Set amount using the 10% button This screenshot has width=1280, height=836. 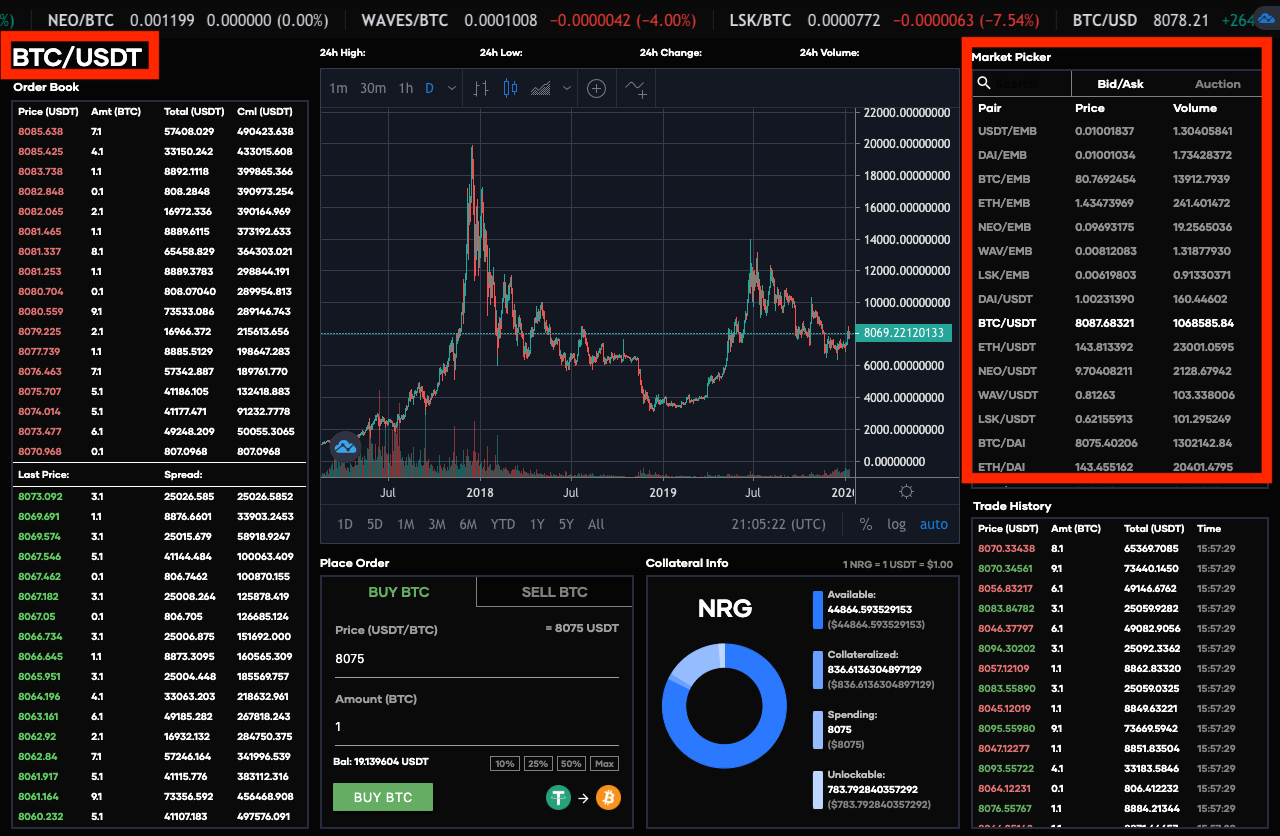[504, 763]
